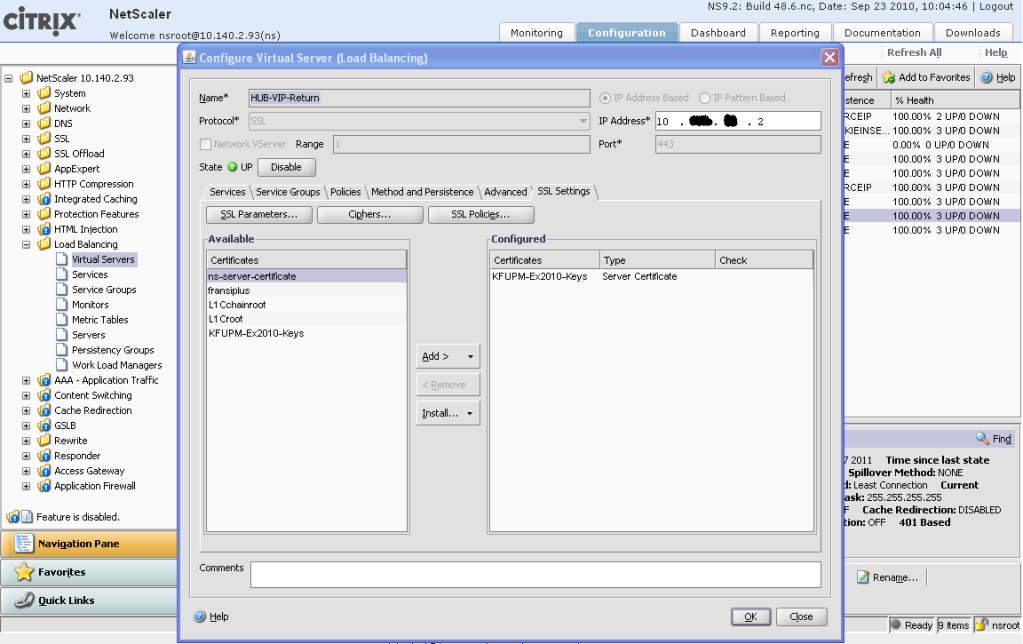Click the Quick Links chain icon
Image resolution: width=1023 pixels, height=644 pixels.
click(x=23, y=600)
